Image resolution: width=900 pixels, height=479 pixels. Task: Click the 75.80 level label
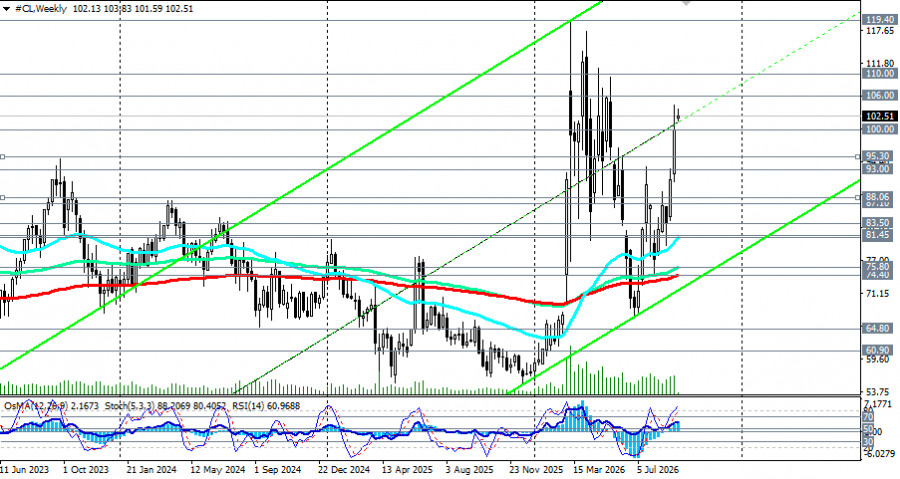tap(880, 267)
